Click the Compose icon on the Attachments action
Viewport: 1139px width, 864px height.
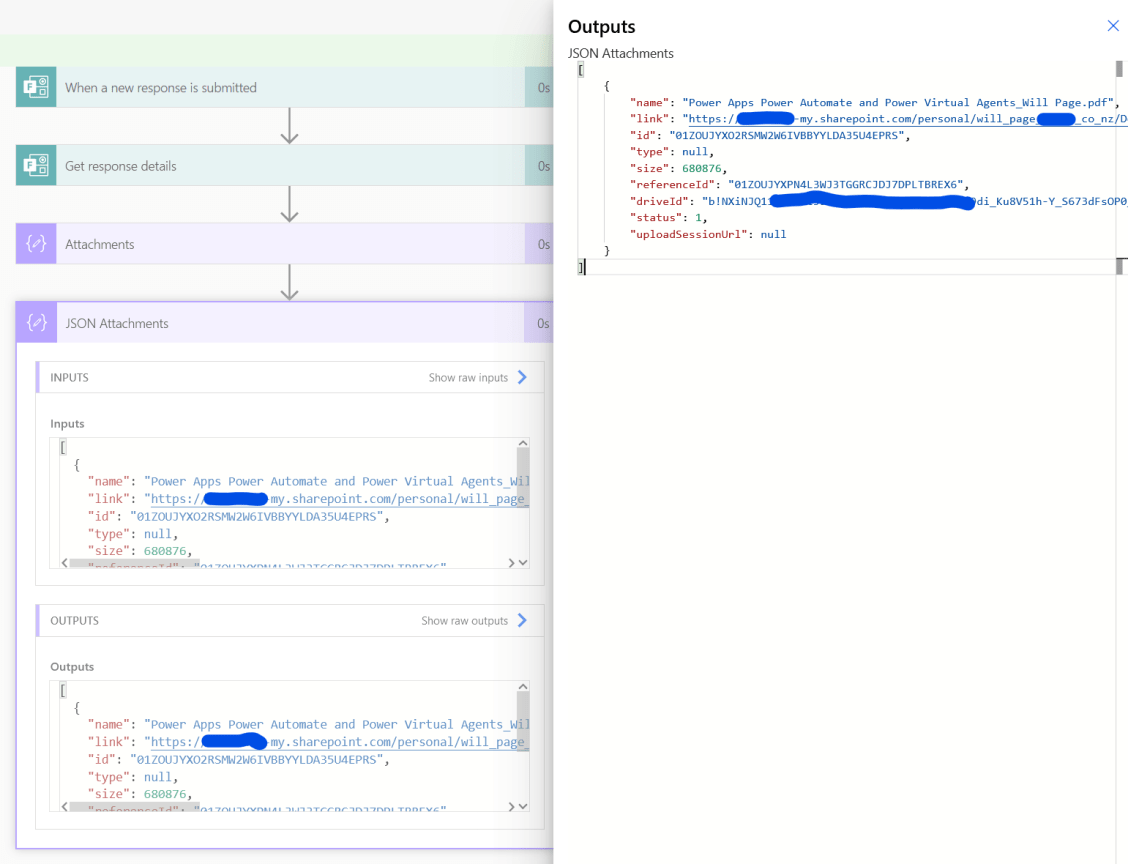pos(36,243)
